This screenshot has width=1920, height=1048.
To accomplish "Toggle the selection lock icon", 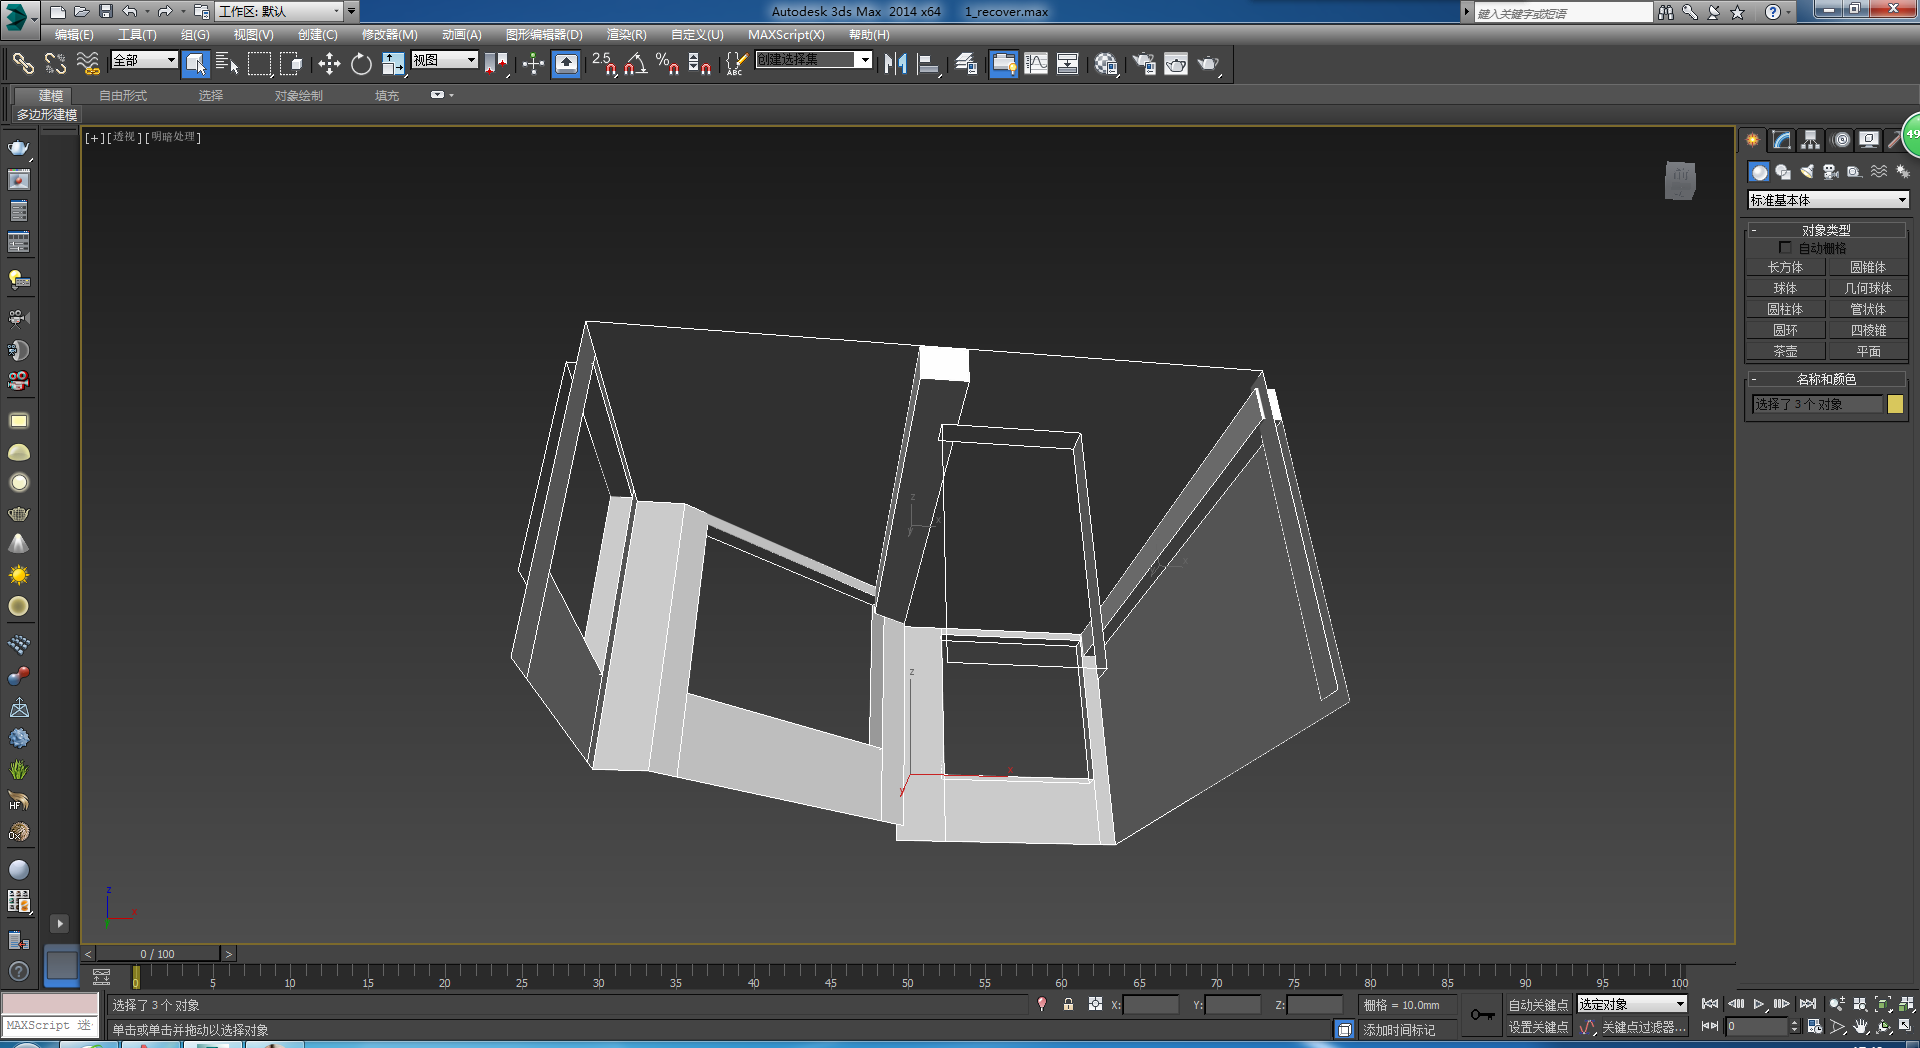I will 1068,1004.
